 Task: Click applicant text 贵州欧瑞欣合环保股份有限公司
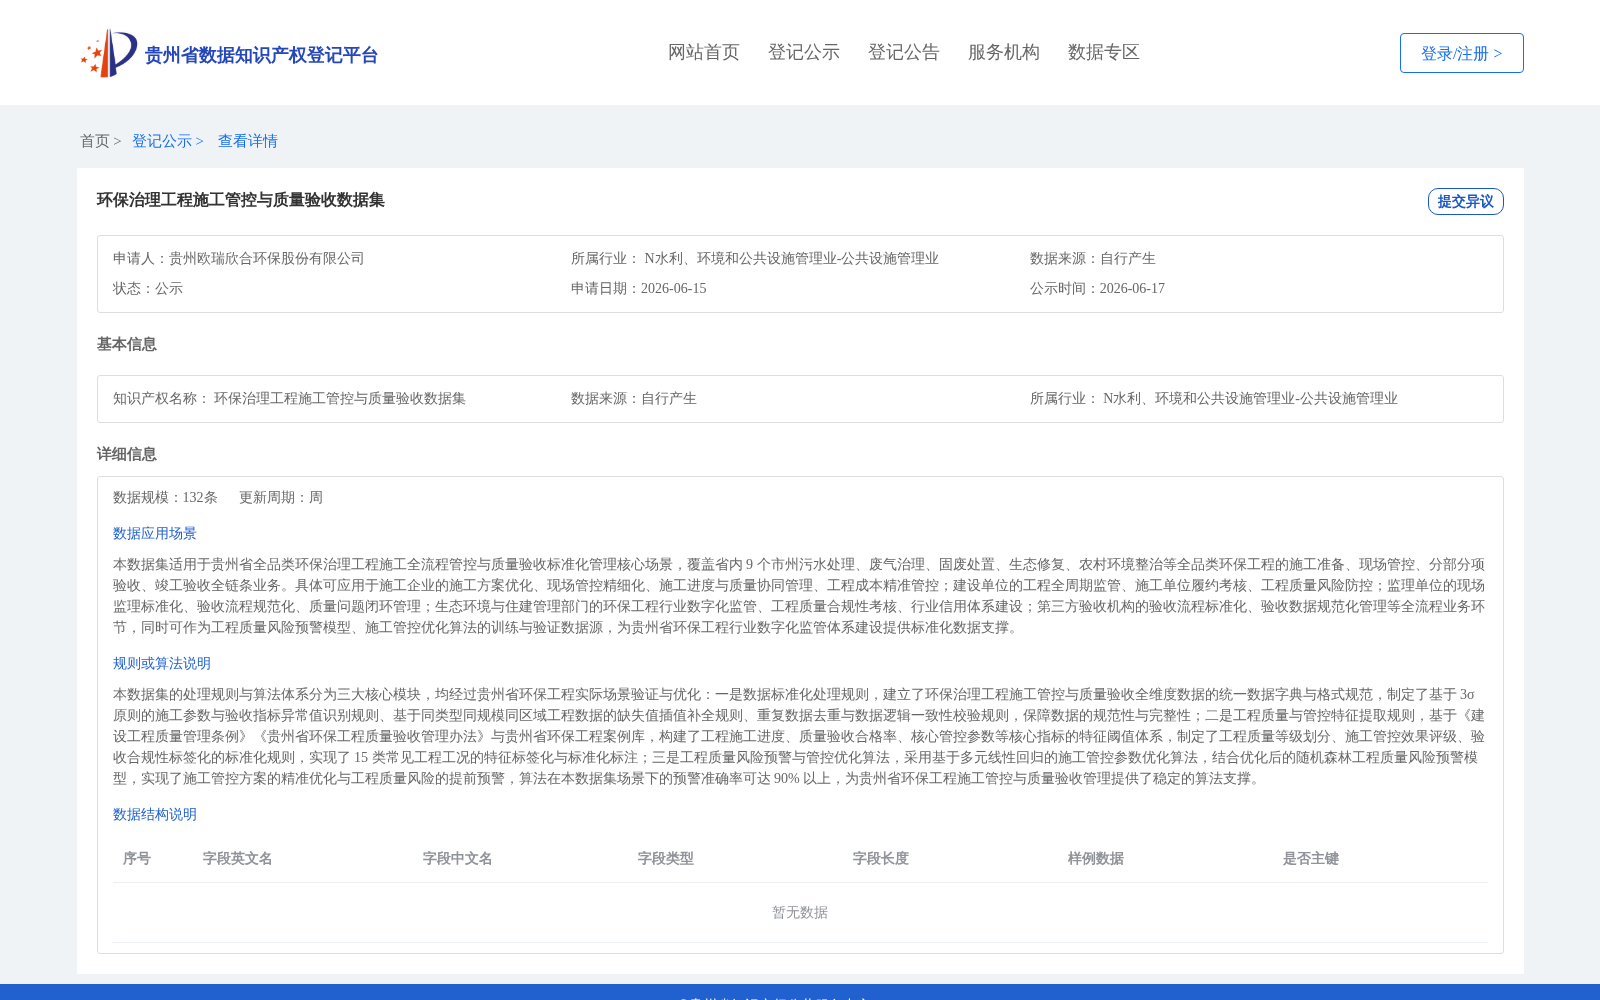coord(267,258)
